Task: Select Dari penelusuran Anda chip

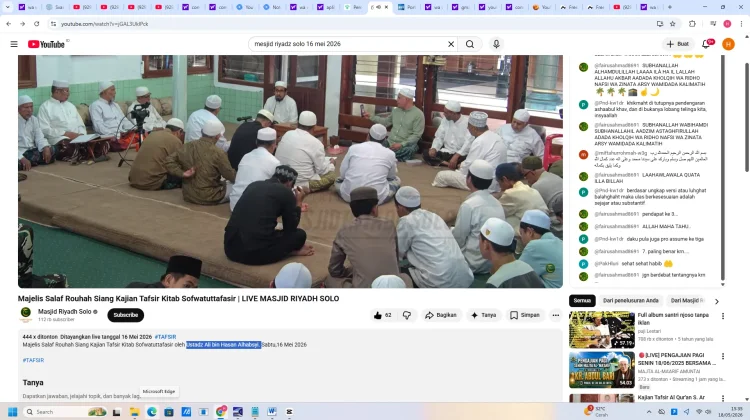Action: [630, 300]
